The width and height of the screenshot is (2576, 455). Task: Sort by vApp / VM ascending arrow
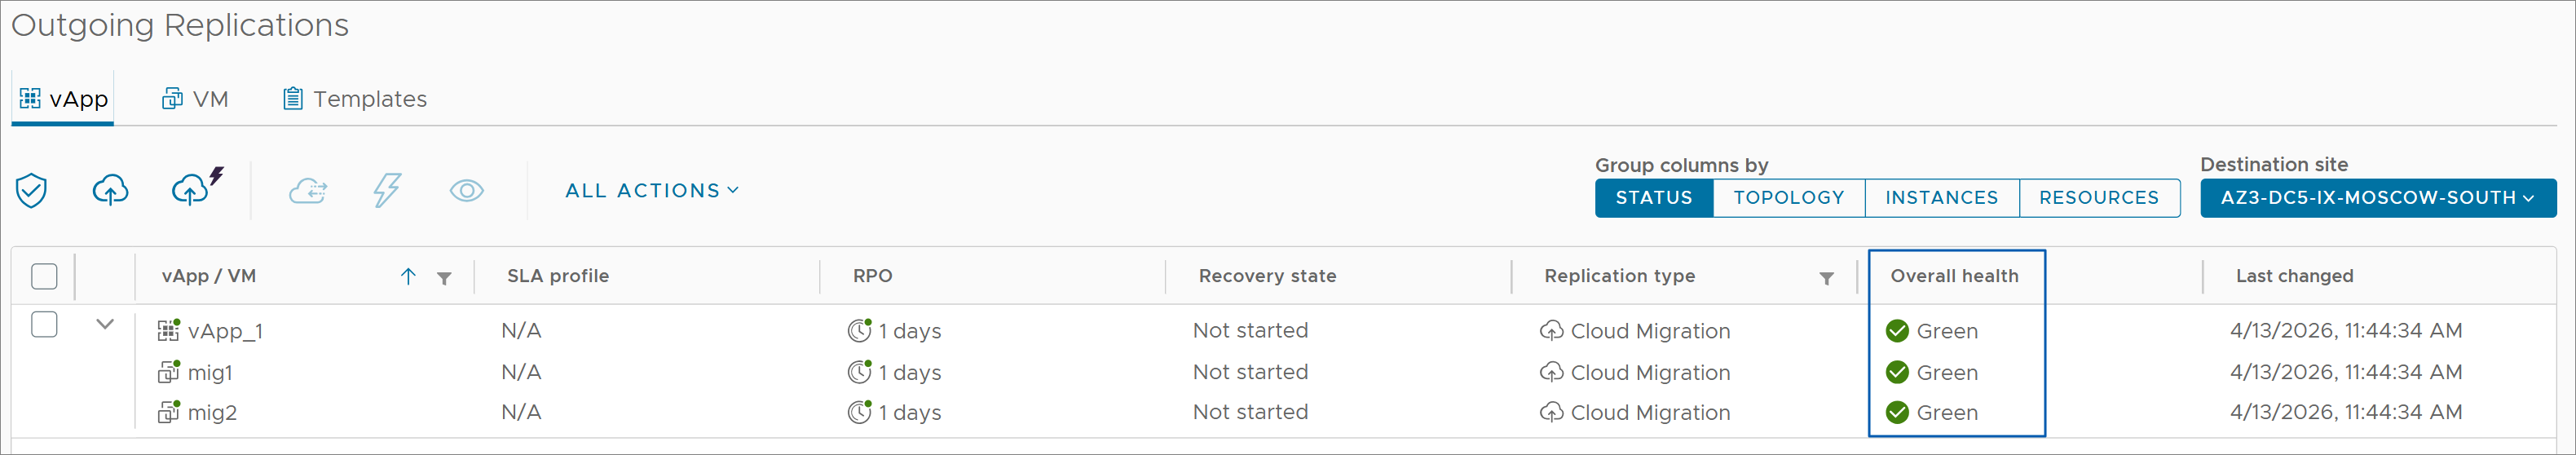click(x=408, y=277)
